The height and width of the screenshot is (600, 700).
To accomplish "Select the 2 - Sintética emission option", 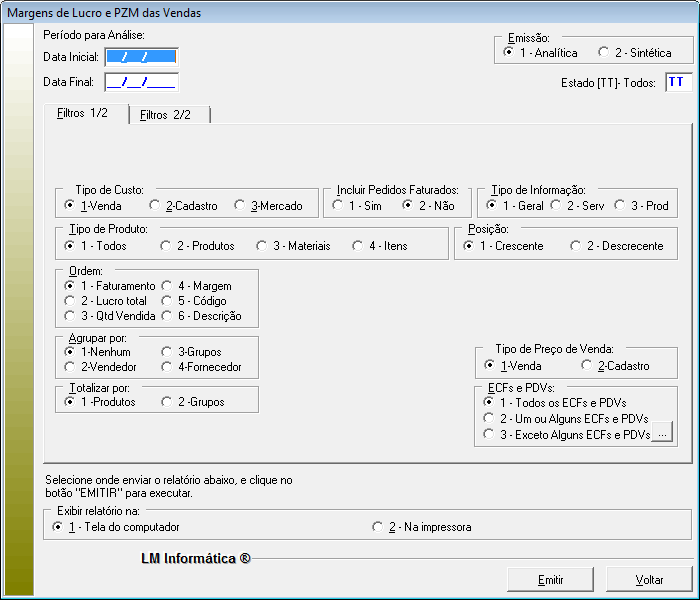I will (603, 53).
